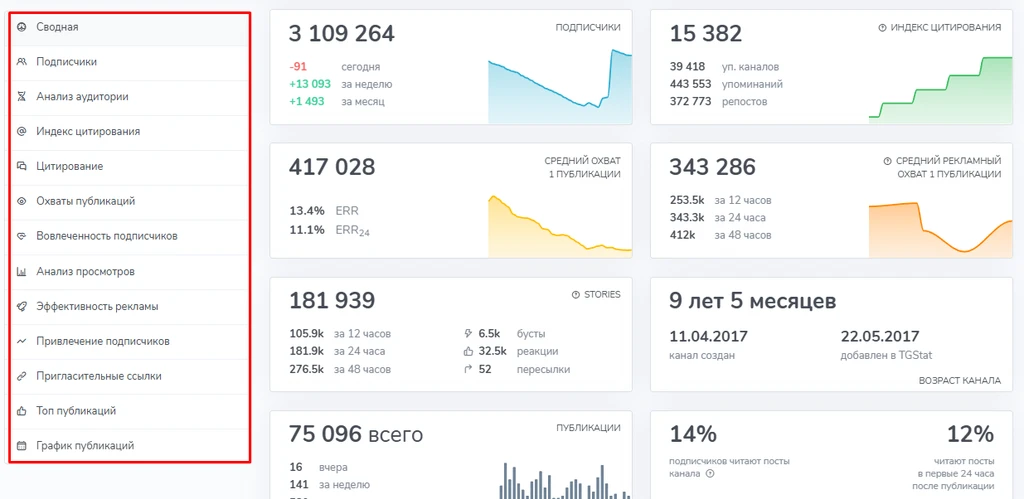Screen dimensions: 1024x499
Task: Click the 276.5k за 48 часов stories value
Action: (307, 370)
